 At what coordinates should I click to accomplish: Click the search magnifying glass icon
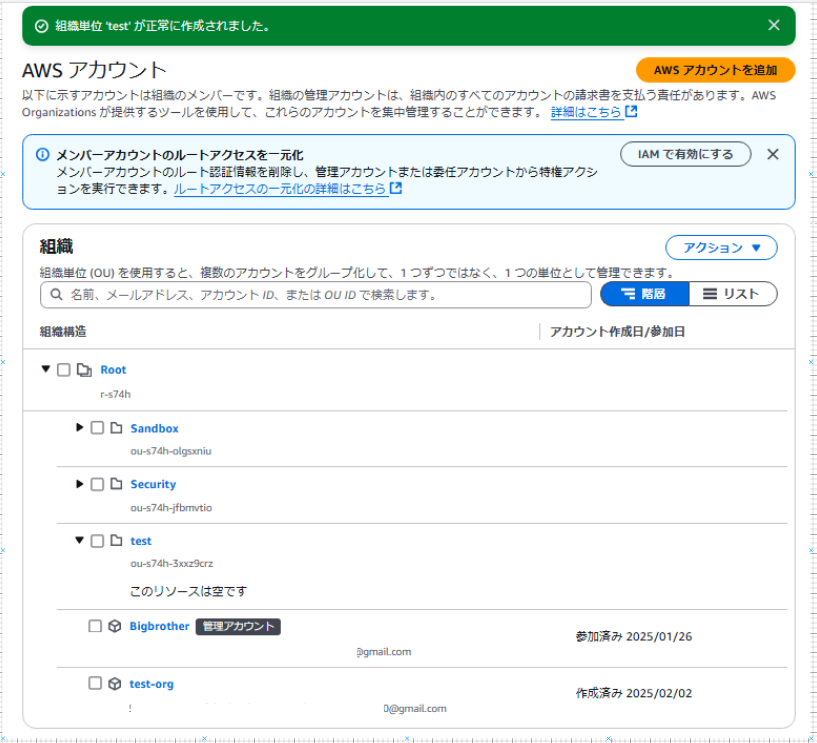click(57, 294)
